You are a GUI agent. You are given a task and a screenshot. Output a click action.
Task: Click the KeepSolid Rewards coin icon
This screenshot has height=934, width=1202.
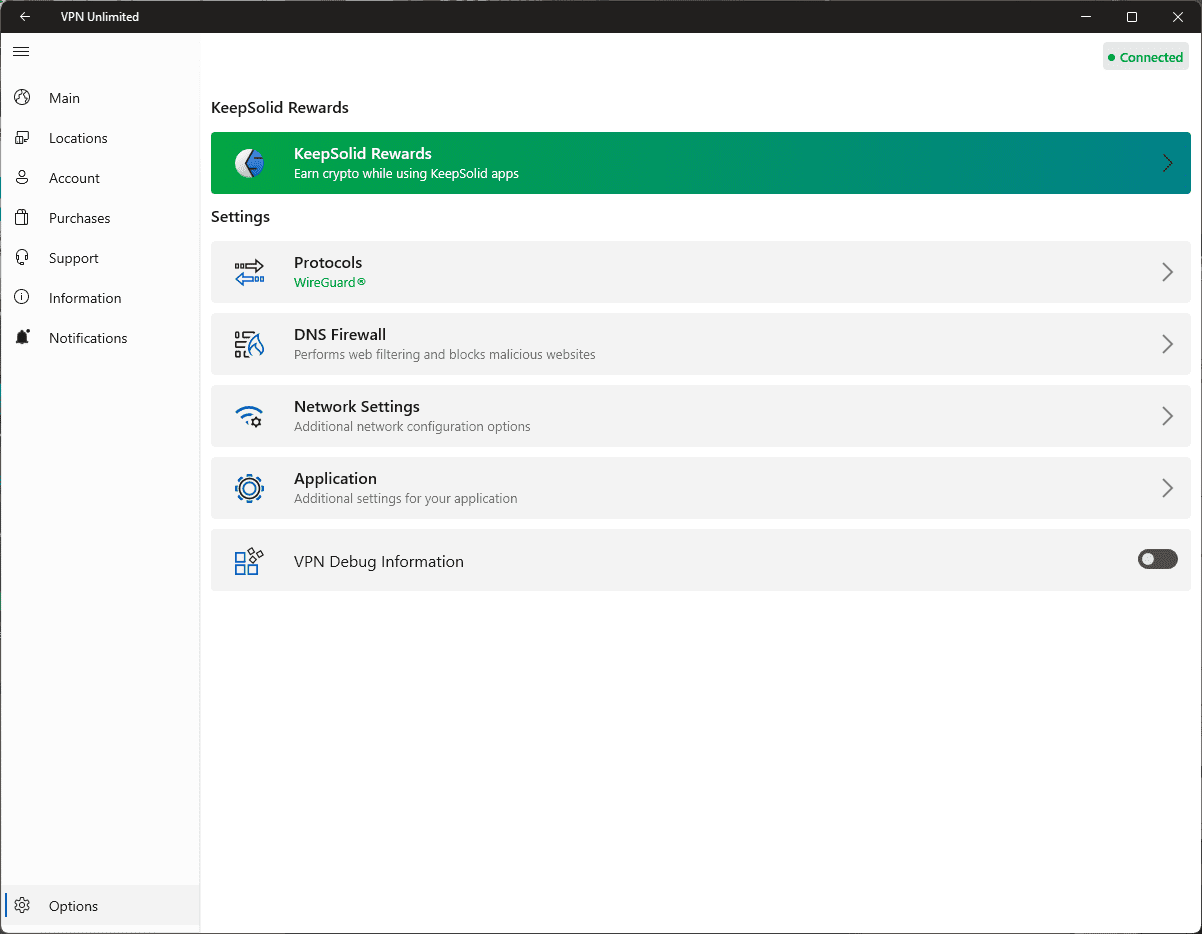tap(249, 163)
